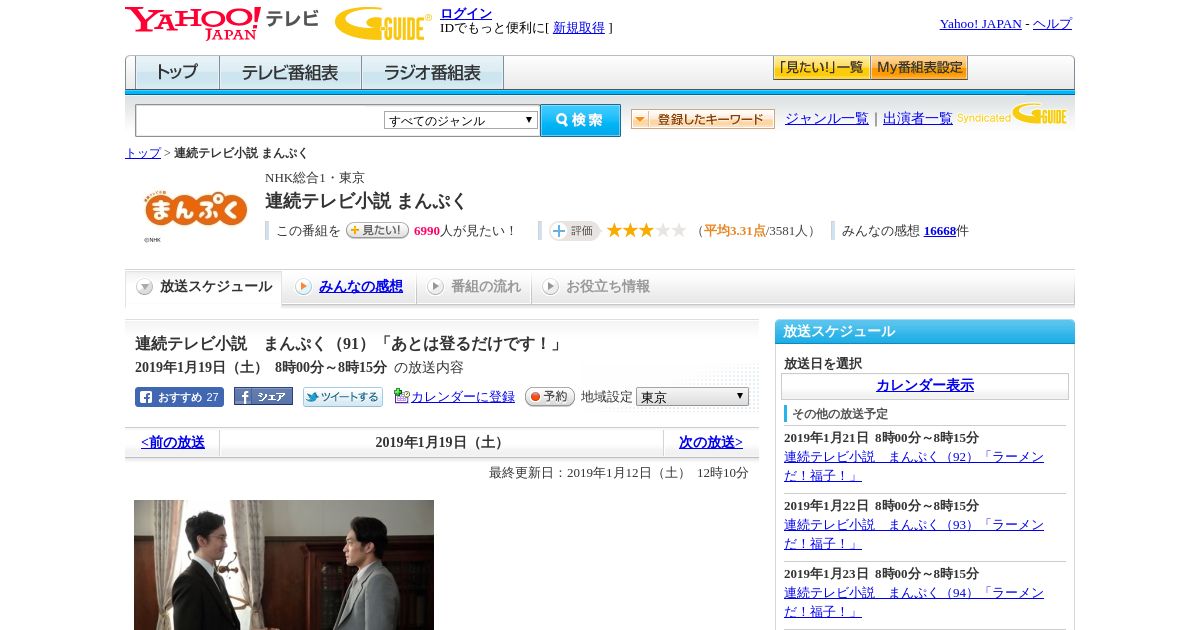1200x630 pixels.
Task: Switch to the トップ navigation tab
Action: [177, 73]
